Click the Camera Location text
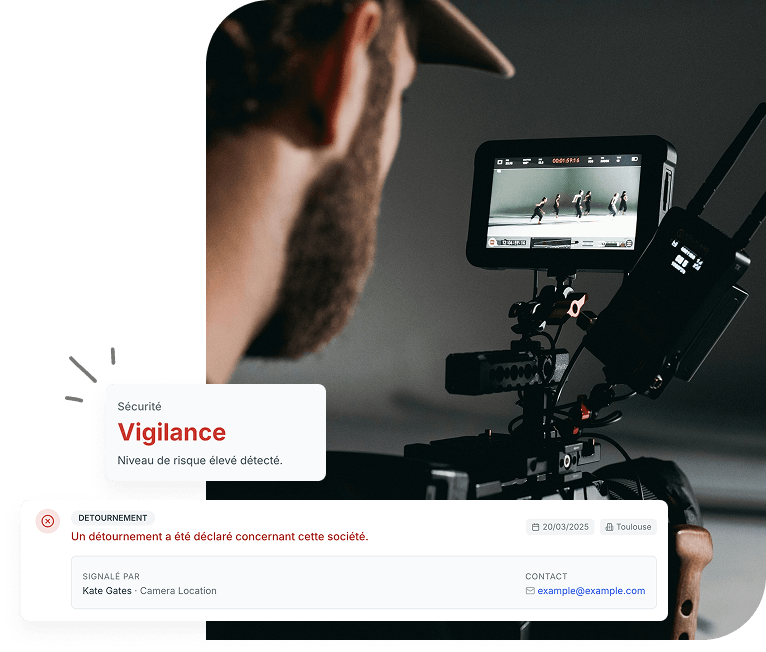 click(x=178, y=590)
